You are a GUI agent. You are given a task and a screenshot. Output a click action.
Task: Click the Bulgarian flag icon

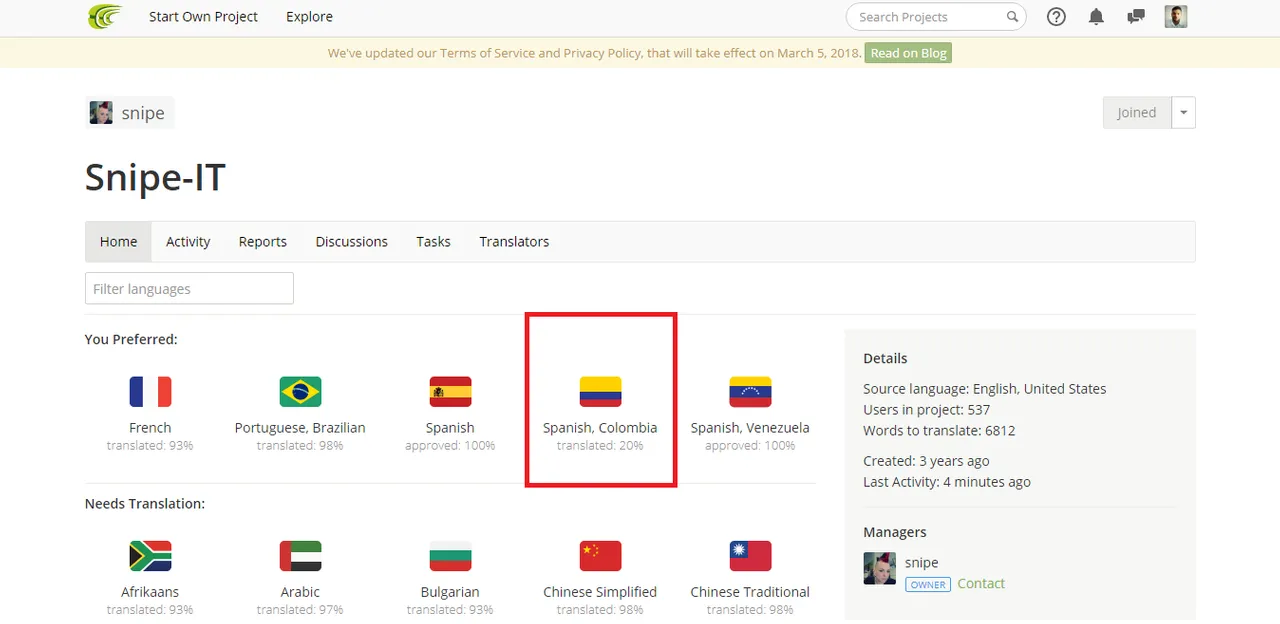pyautogui.click(x=450, y=555)
